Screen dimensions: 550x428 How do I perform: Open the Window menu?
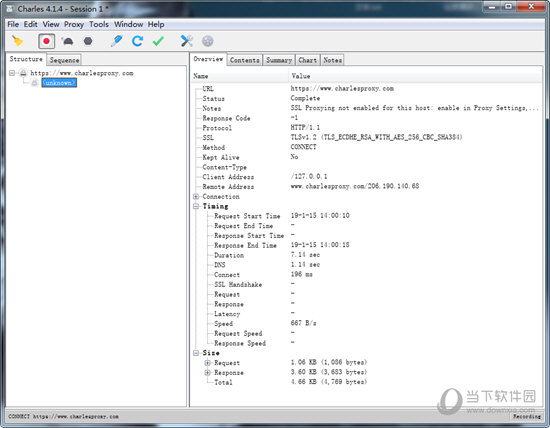pos(128,24)
